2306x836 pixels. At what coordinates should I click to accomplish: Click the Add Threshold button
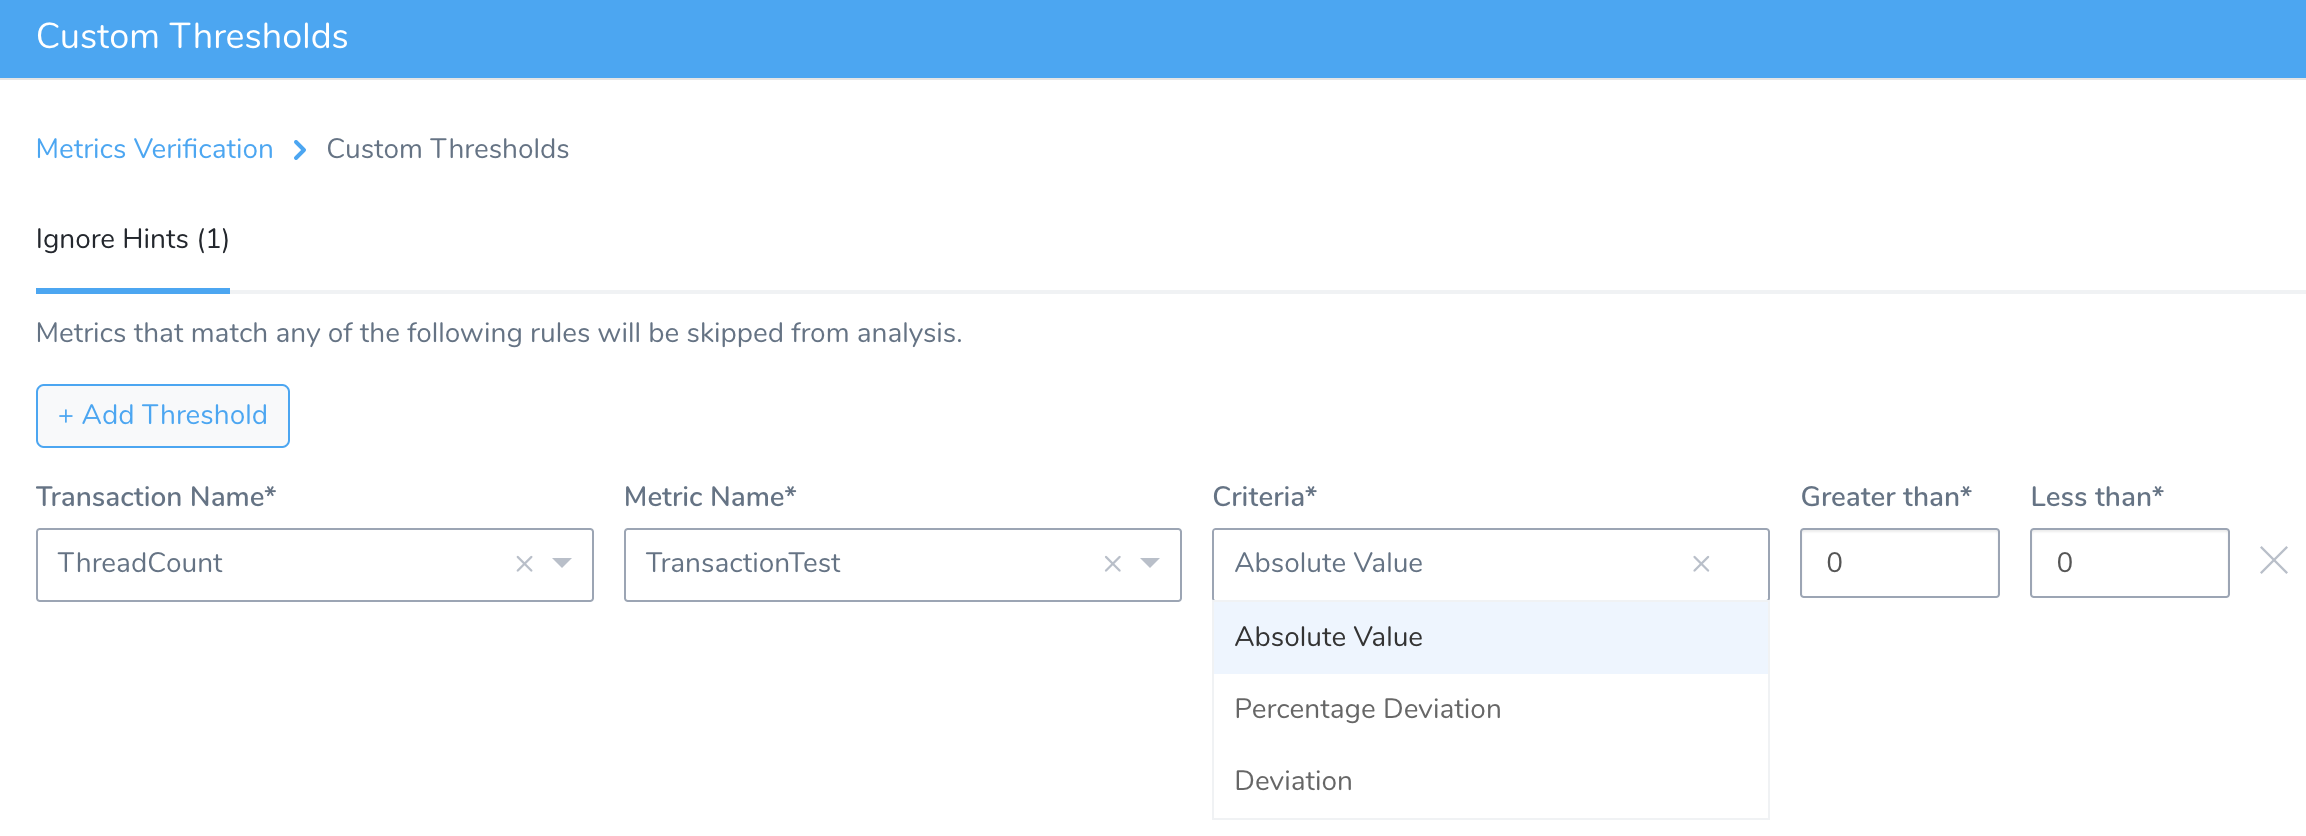(x=163, y=416)
